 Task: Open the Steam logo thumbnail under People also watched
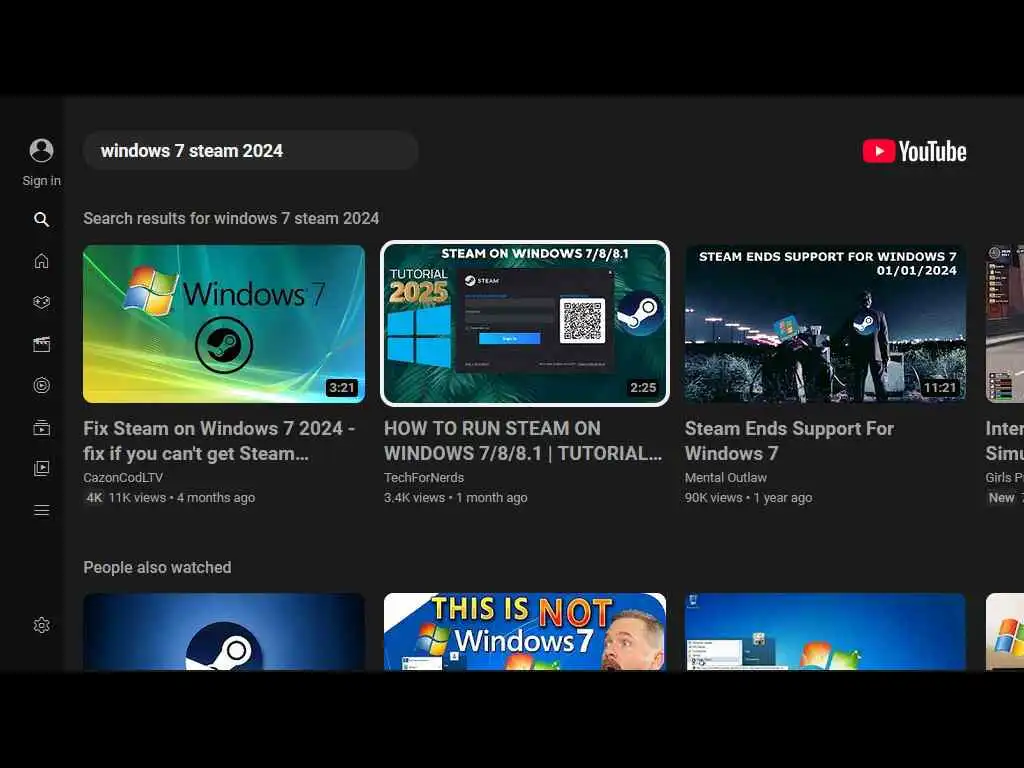click(224, 632)
